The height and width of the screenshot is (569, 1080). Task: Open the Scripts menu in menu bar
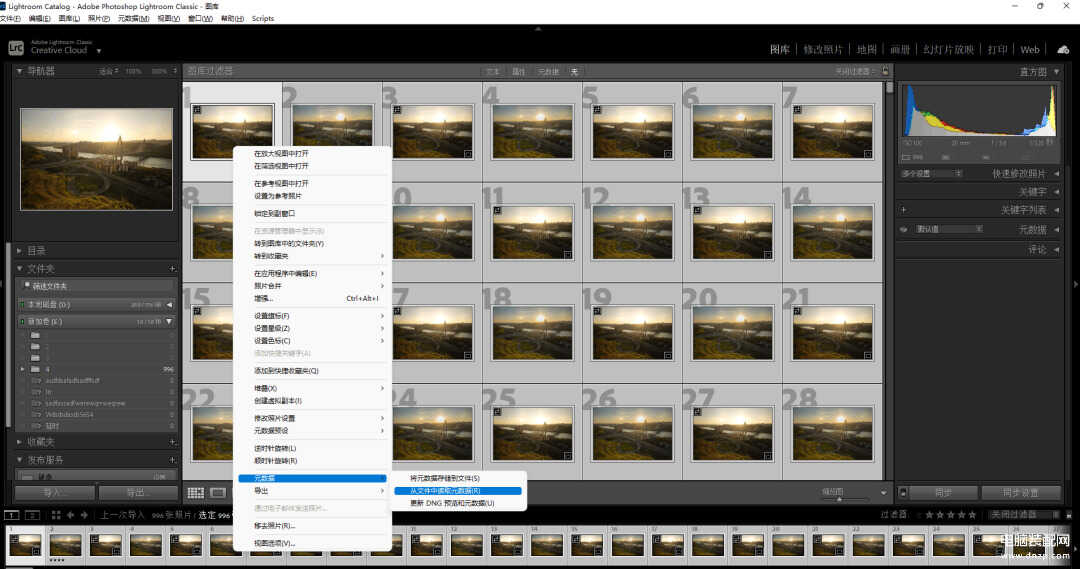[262, 19]
